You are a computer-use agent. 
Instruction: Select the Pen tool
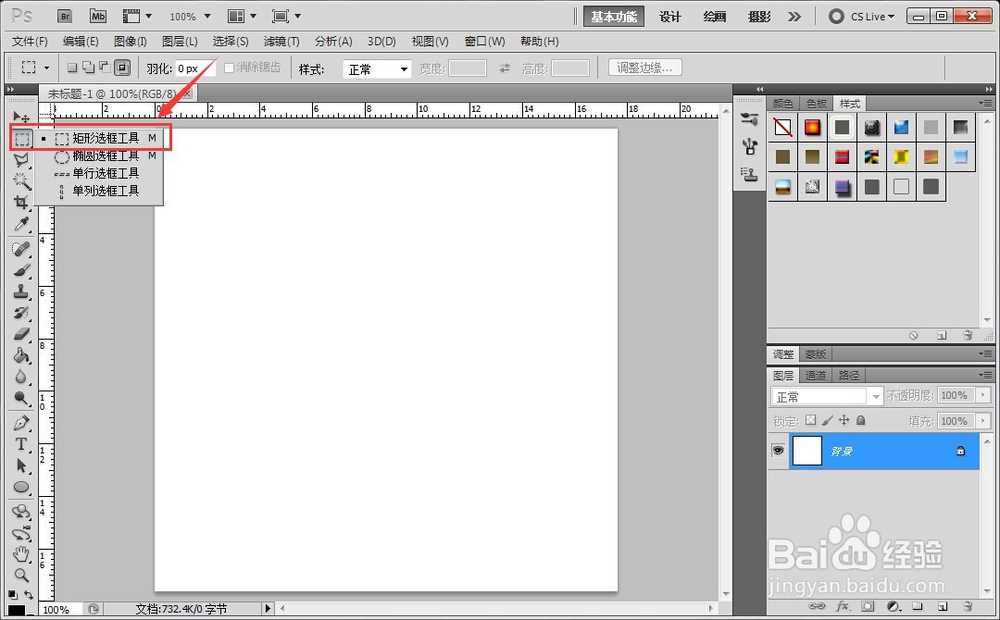click(x=21, y=423)
